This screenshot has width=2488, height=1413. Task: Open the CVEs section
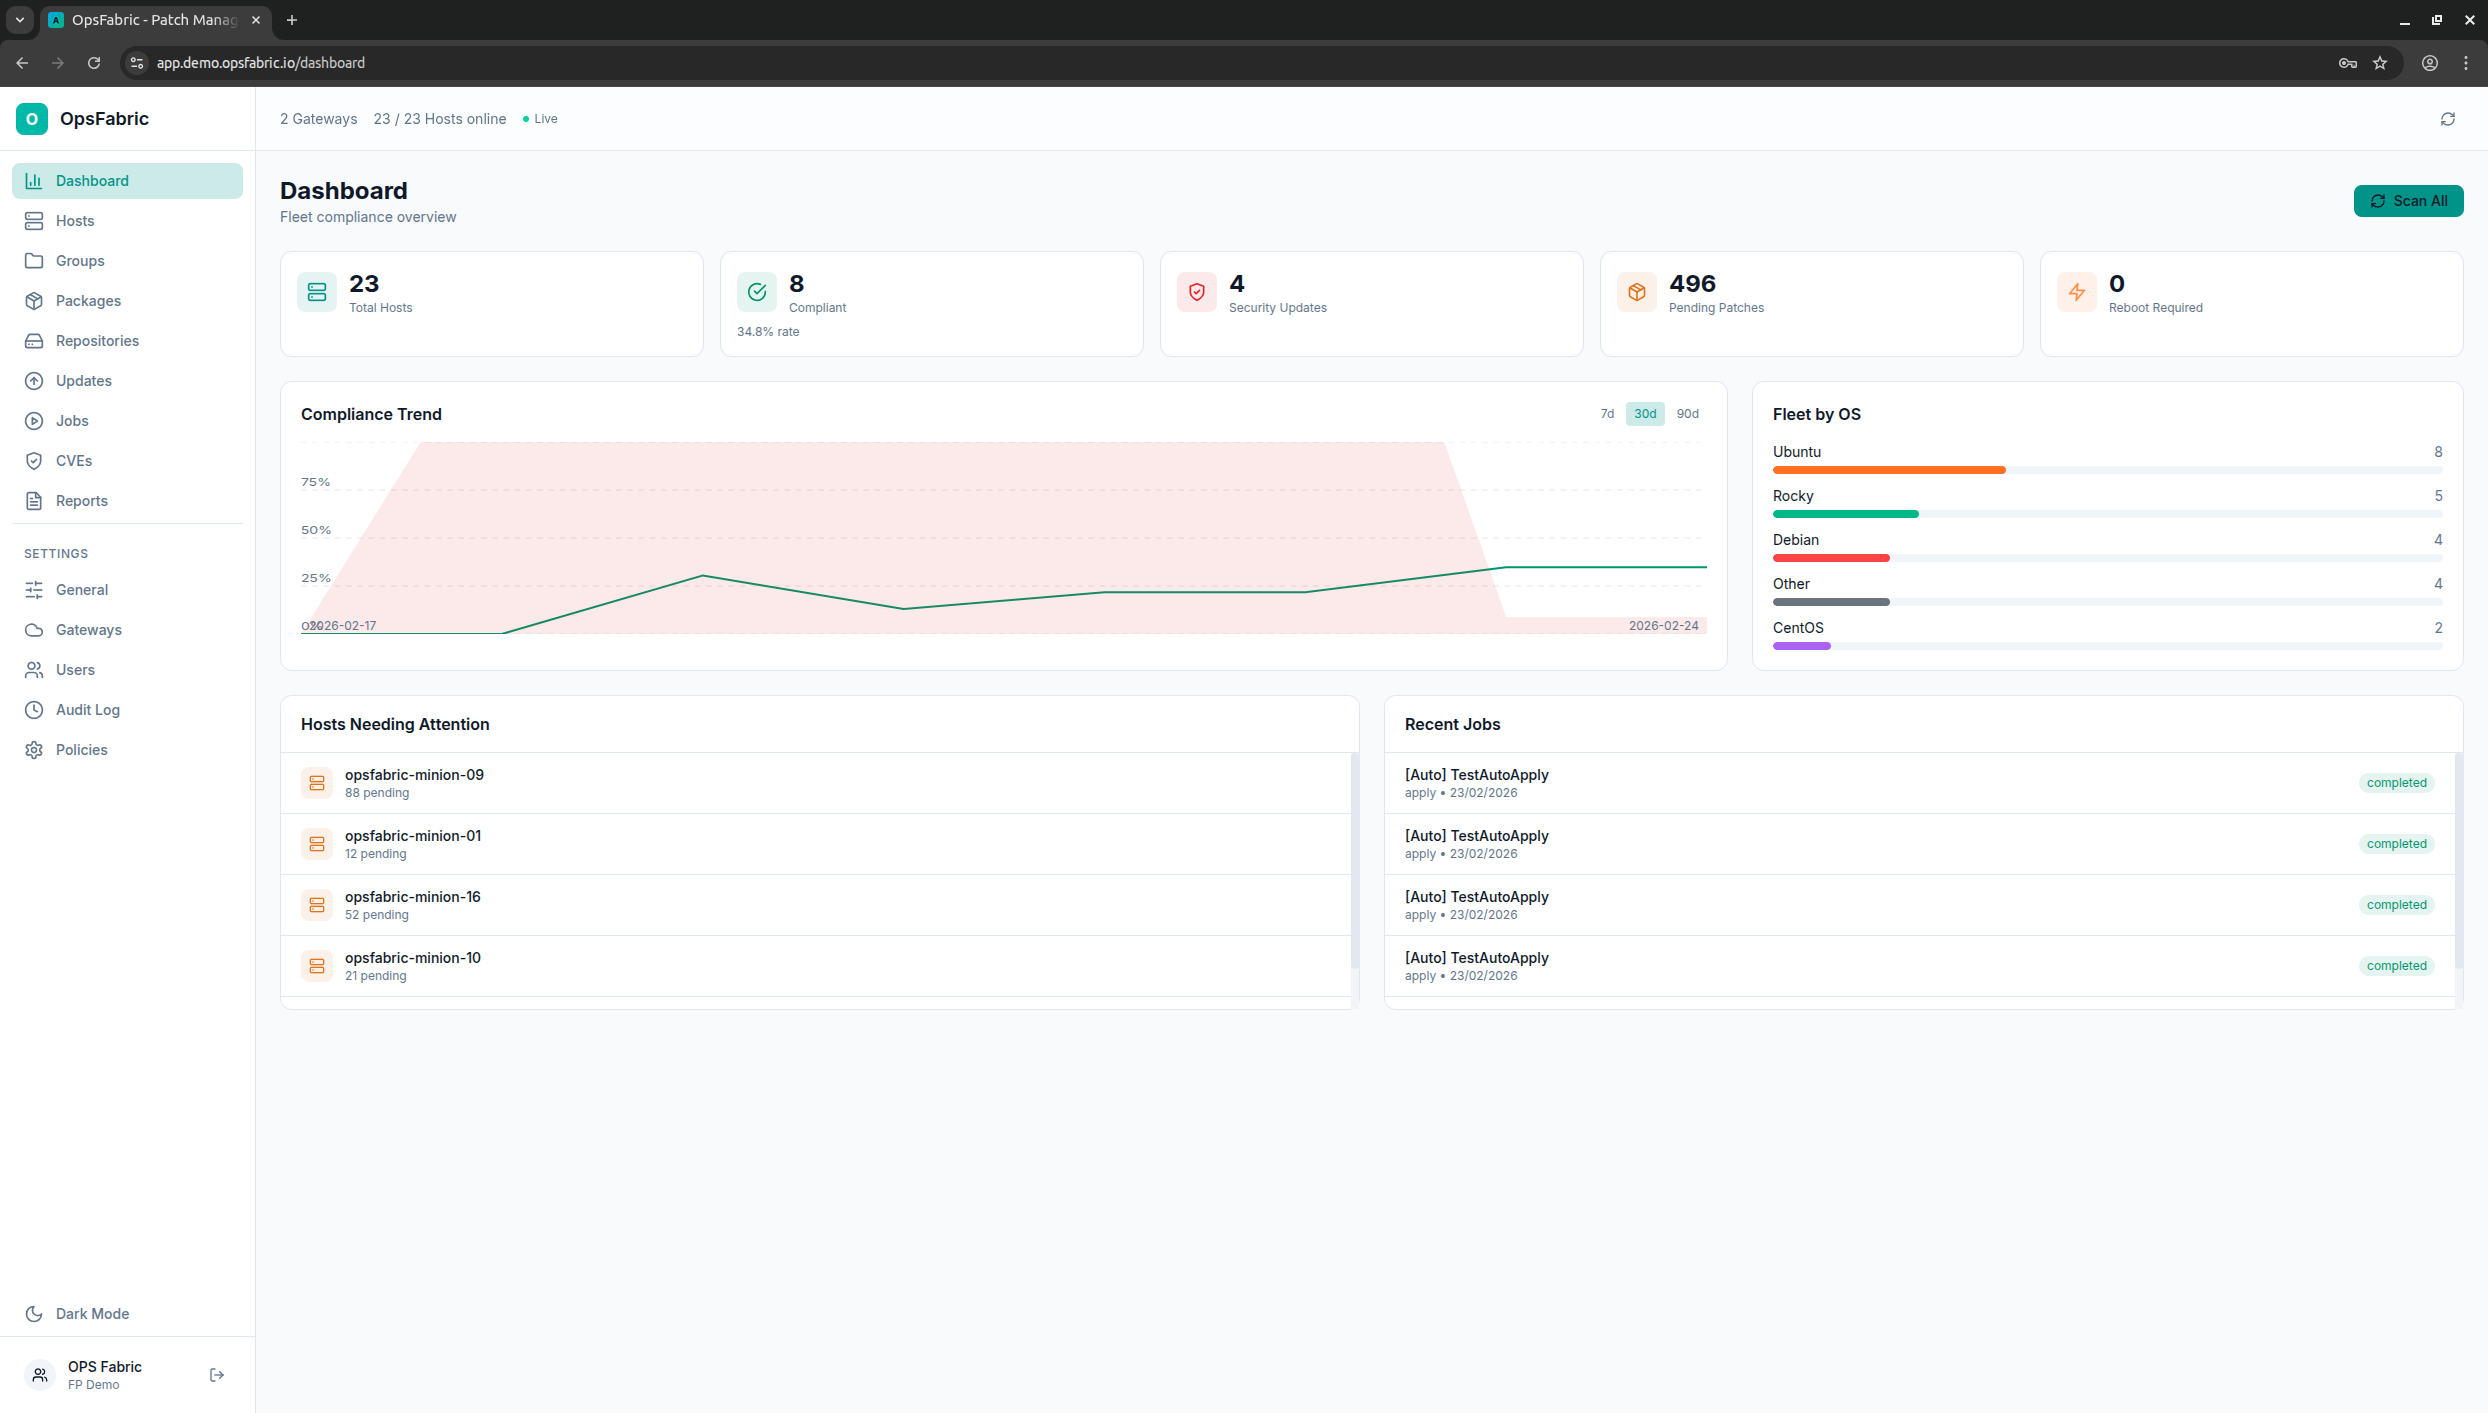coord(73,460)
